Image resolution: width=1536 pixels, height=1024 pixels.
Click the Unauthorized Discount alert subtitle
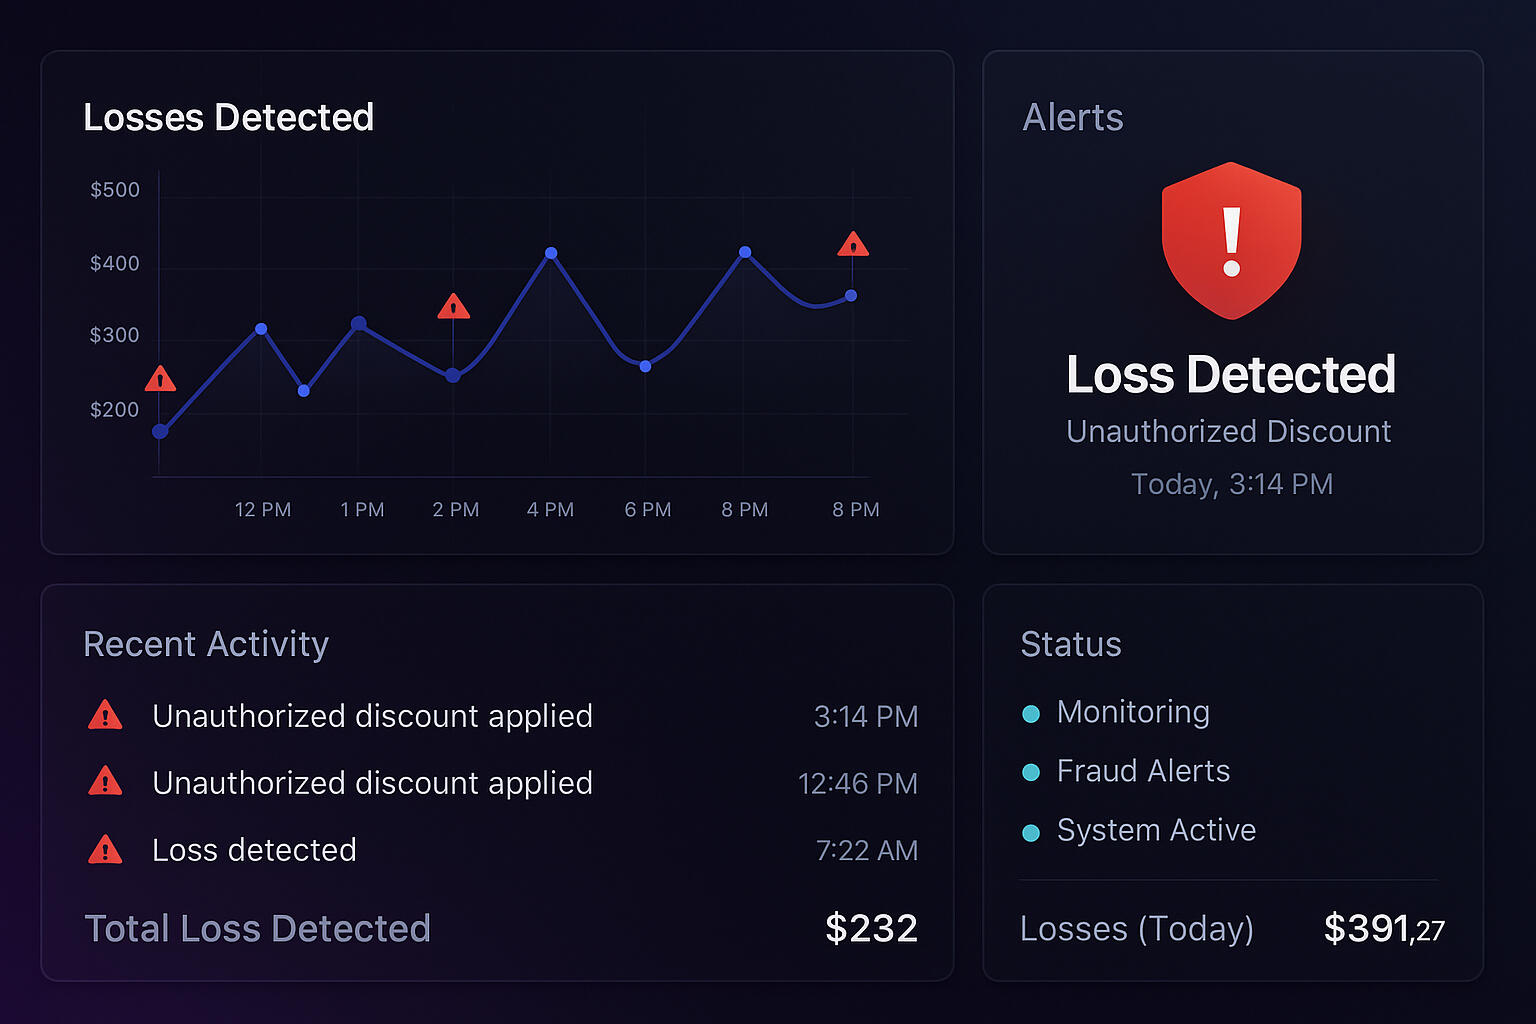click(x=1228, y=432)
